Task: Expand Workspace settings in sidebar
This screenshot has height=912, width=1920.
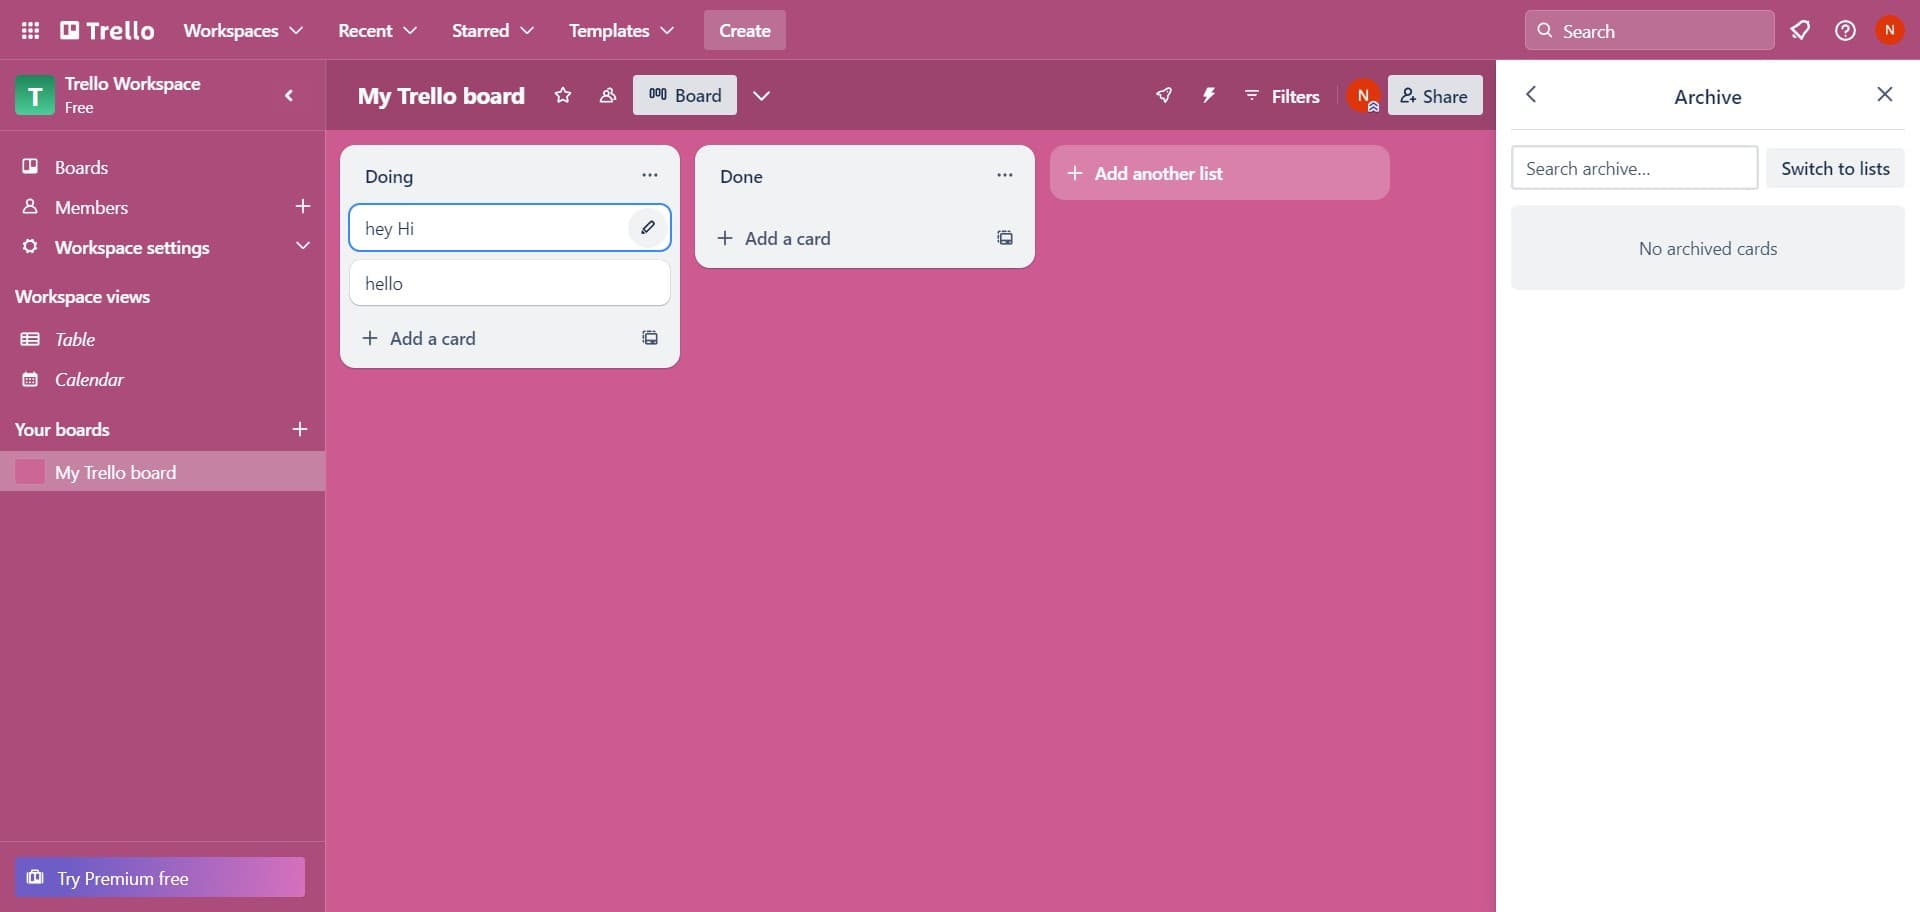Action: [x=302, y=247]
